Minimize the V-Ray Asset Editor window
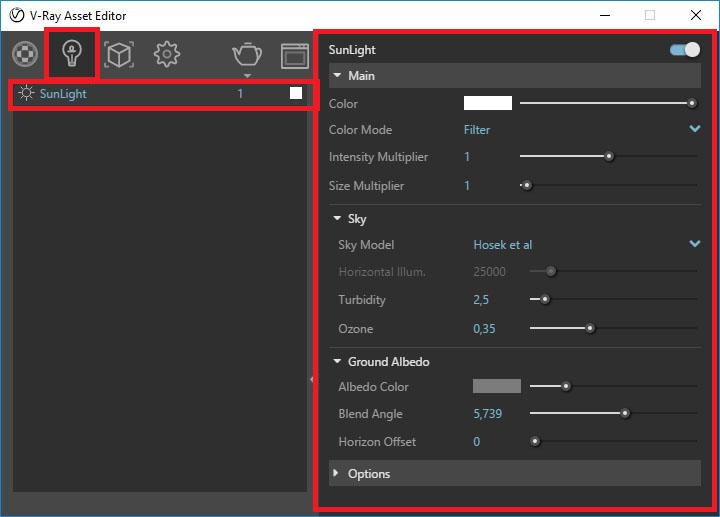The width and height of the screenshot is (720, 517). pyautogui.click(x=605, y=15)
